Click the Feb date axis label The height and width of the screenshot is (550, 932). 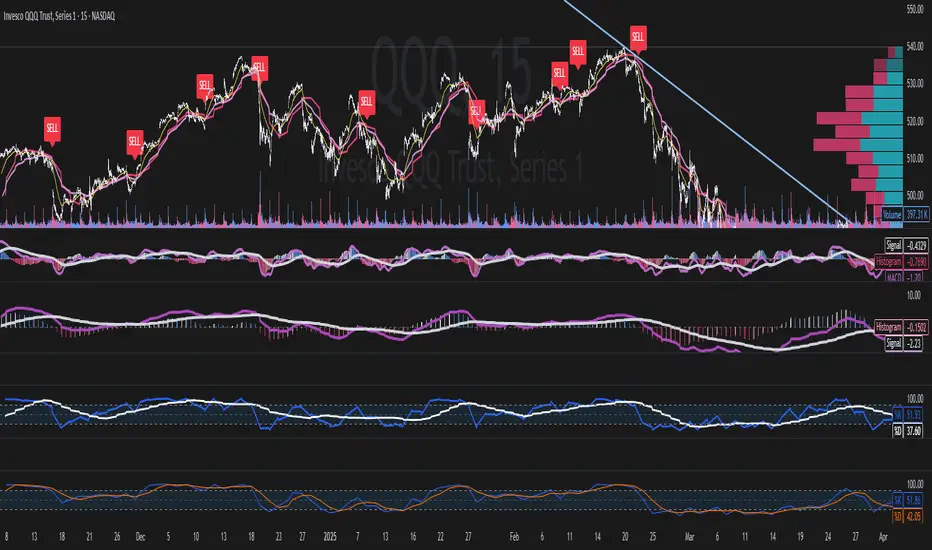[x=514, y=537]
